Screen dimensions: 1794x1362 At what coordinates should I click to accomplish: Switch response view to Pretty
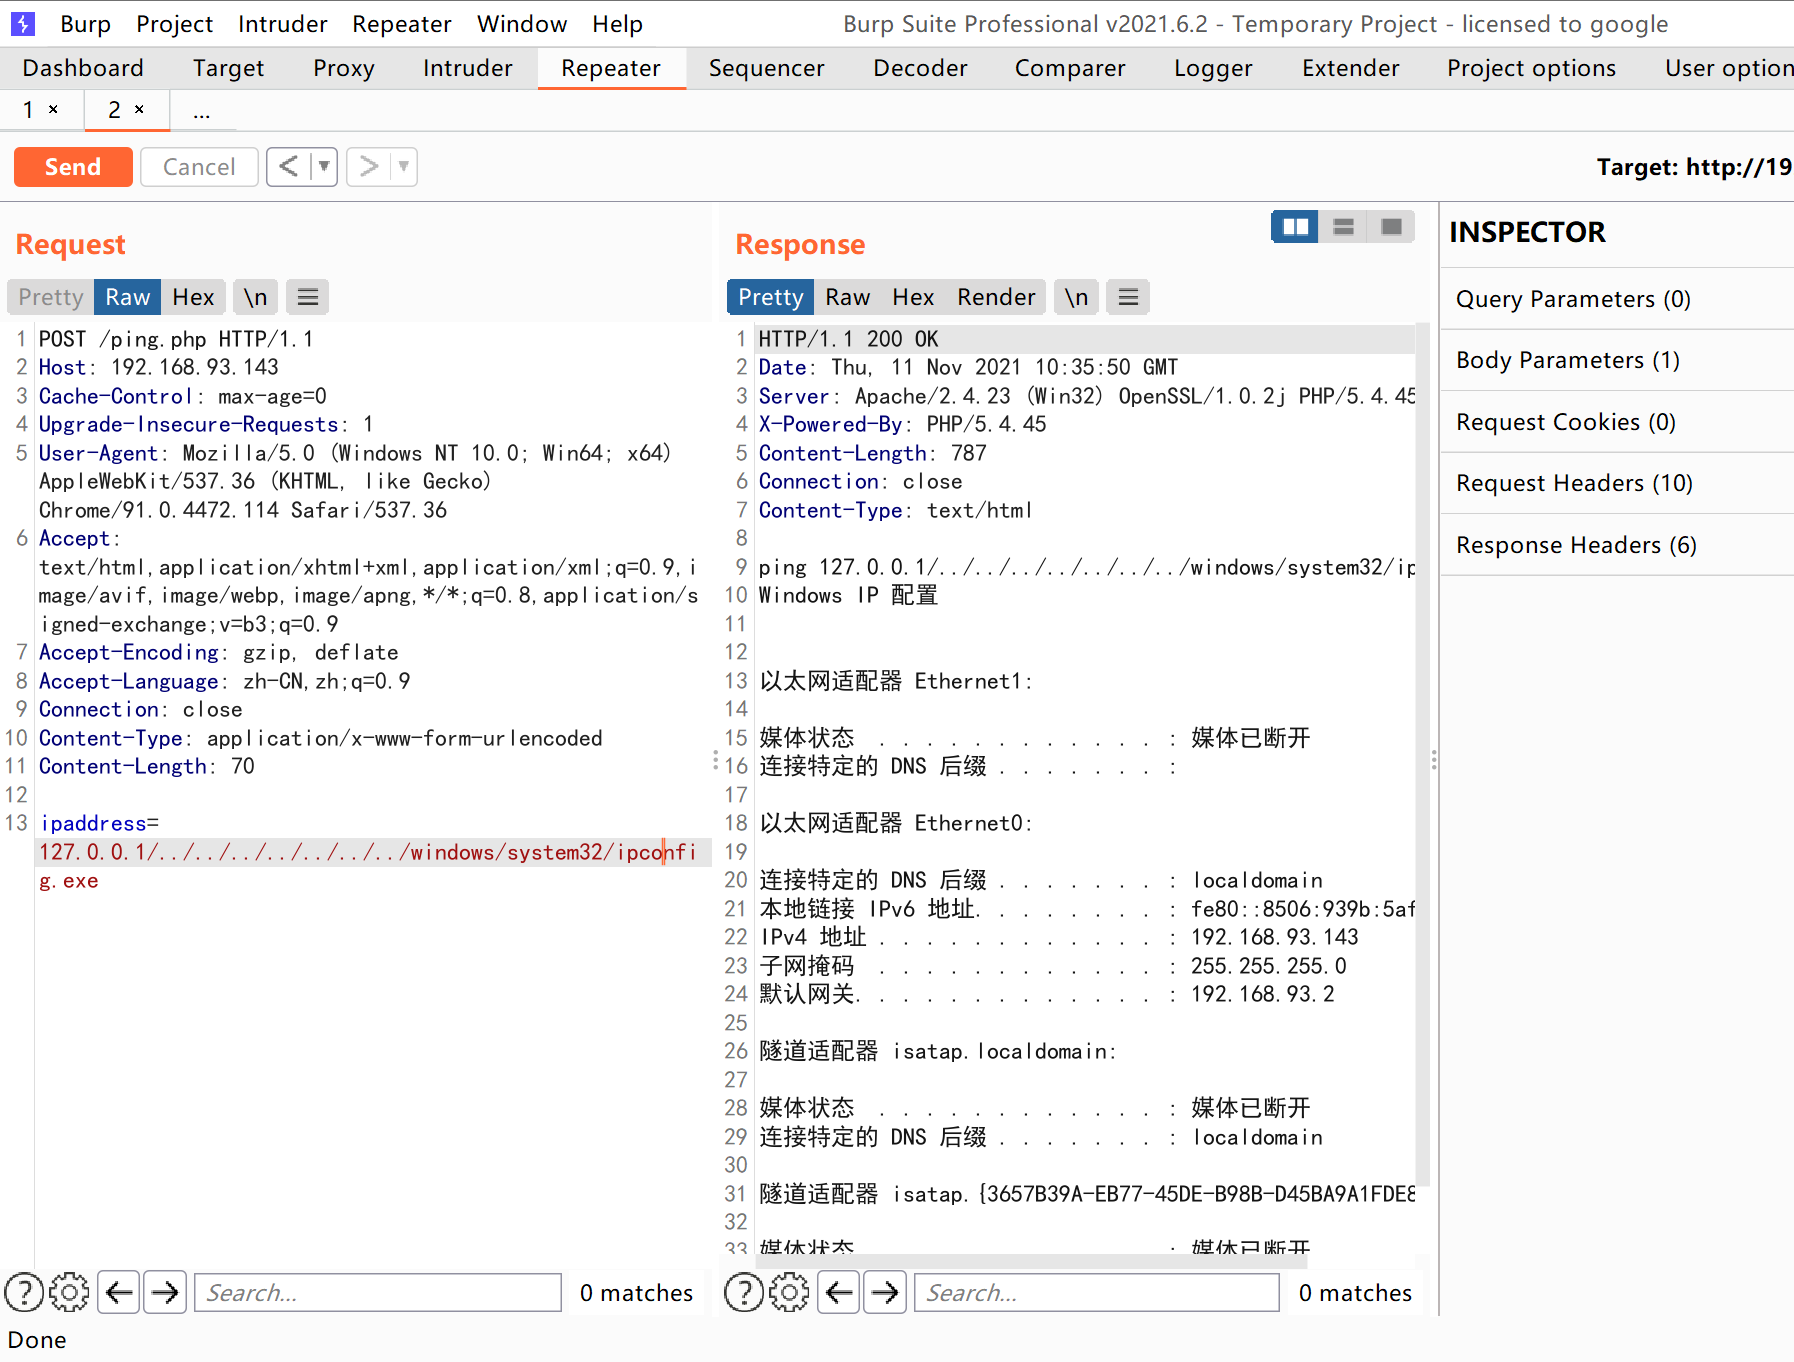(770, 297)
